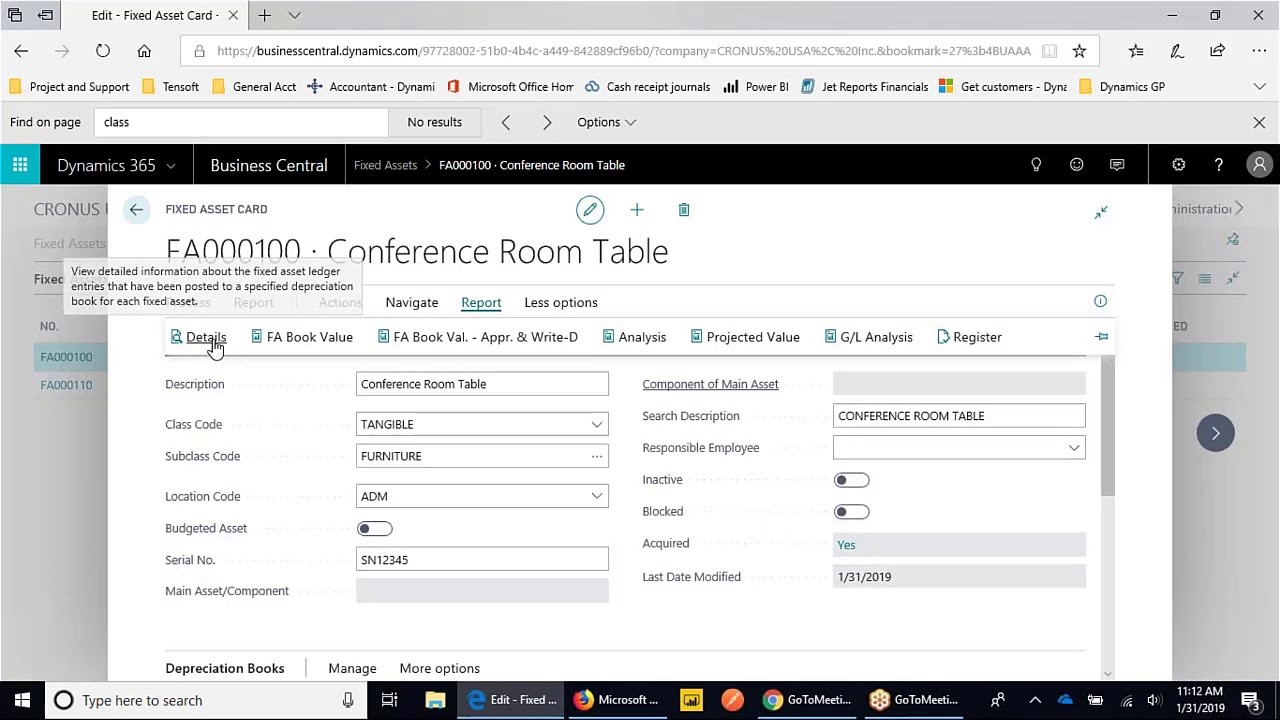Screen dimensions: 1280x720
Task: Pin the report action bar
Action: (x=1101, y=337)
